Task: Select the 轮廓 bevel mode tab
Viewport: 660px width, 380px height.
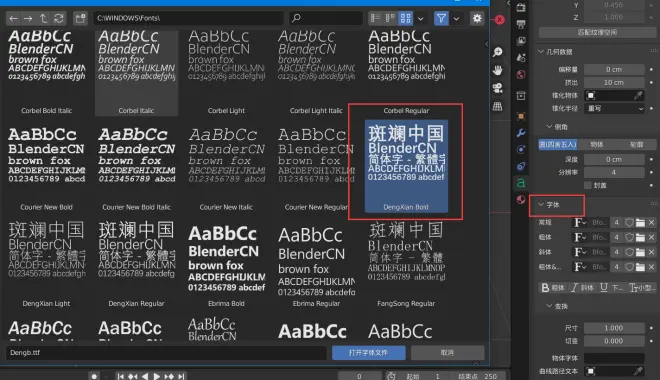Action: click(x=636, y=144)
